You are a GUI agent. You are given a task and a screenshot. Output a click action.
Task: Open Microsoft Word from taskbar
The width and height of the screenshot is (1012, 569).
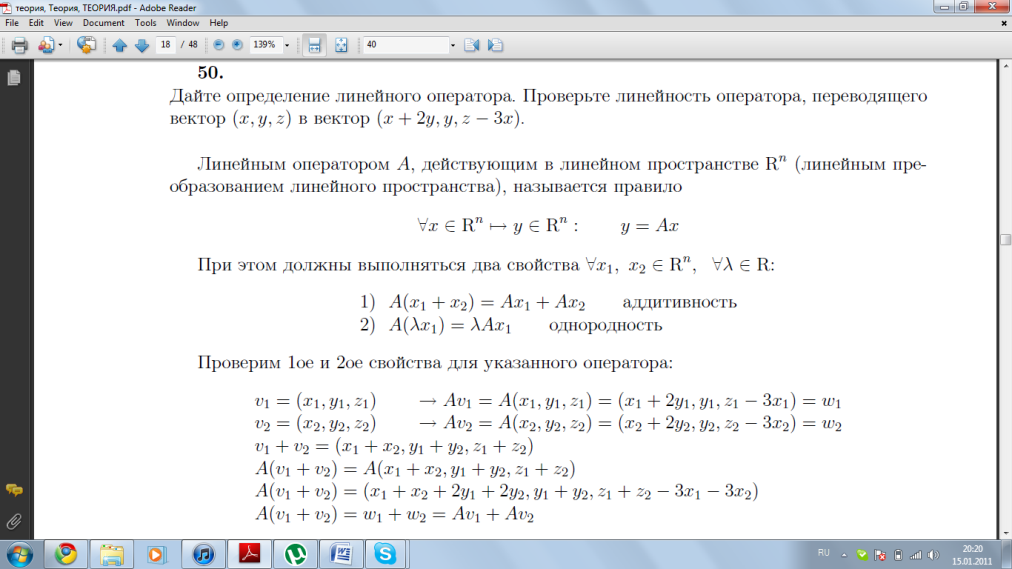point(341,554)
